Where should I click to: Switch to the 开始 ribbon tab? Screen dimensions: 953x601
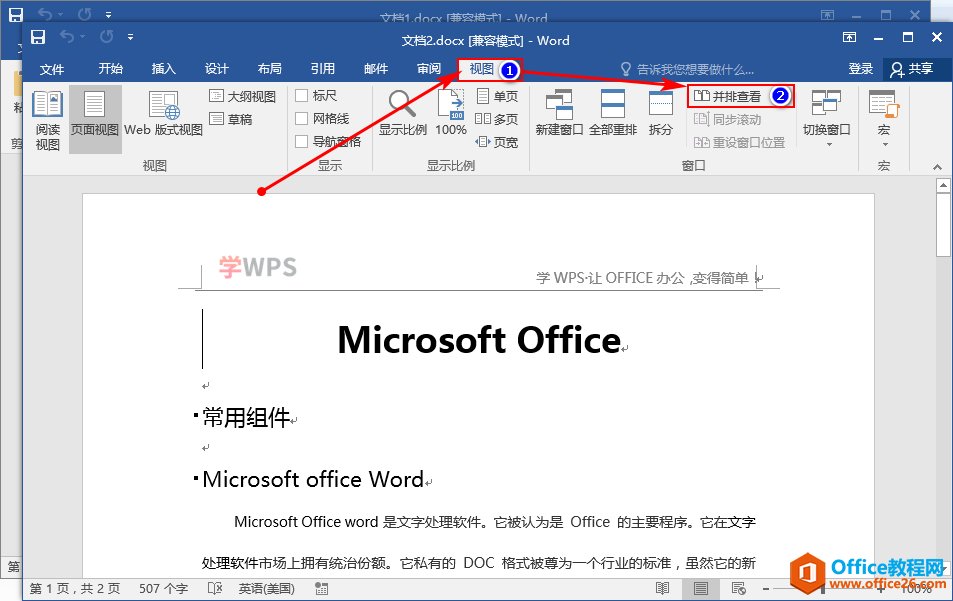click(111, 69)
